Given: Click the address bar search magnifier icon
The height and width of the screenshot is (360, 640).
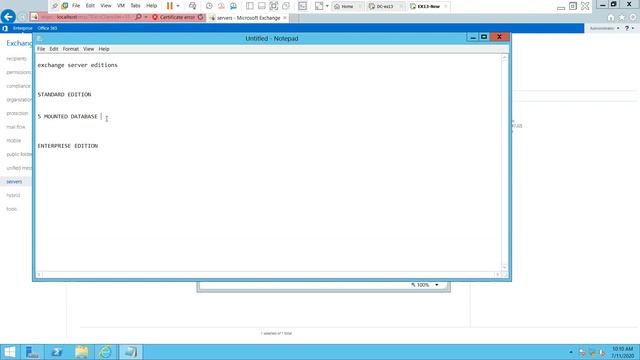Looking at the screenshot, I should 138,17.
